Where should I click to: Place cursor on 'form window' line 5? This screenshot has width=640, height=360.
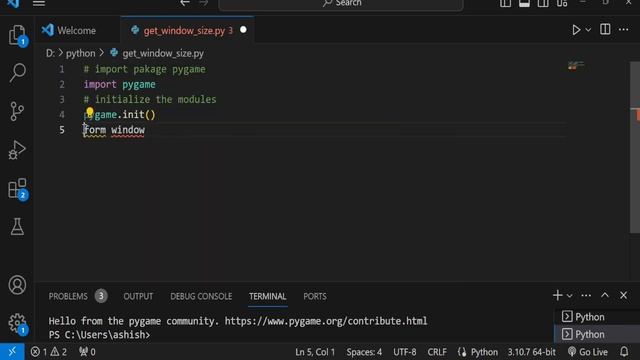pos(114,130)
